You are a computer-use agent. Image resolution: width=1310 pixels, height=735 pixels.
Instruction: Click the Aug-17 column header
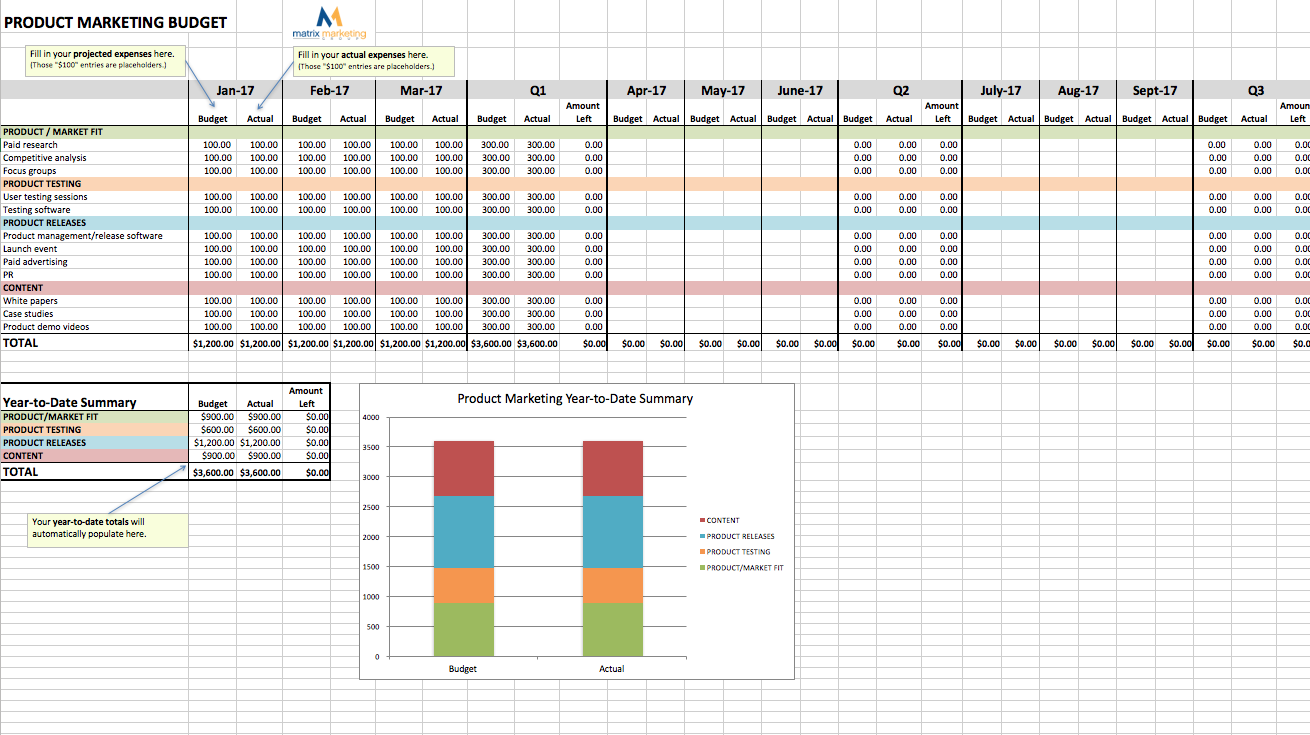pyautogui.click(x=1078, y=90)
